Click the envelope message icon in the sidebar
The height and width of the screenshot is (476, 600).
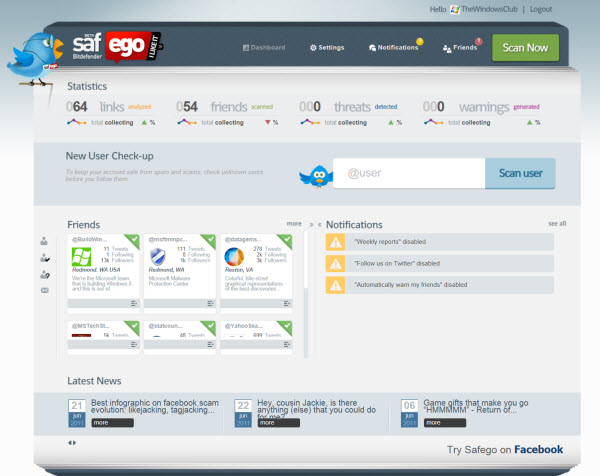(44, 290)
